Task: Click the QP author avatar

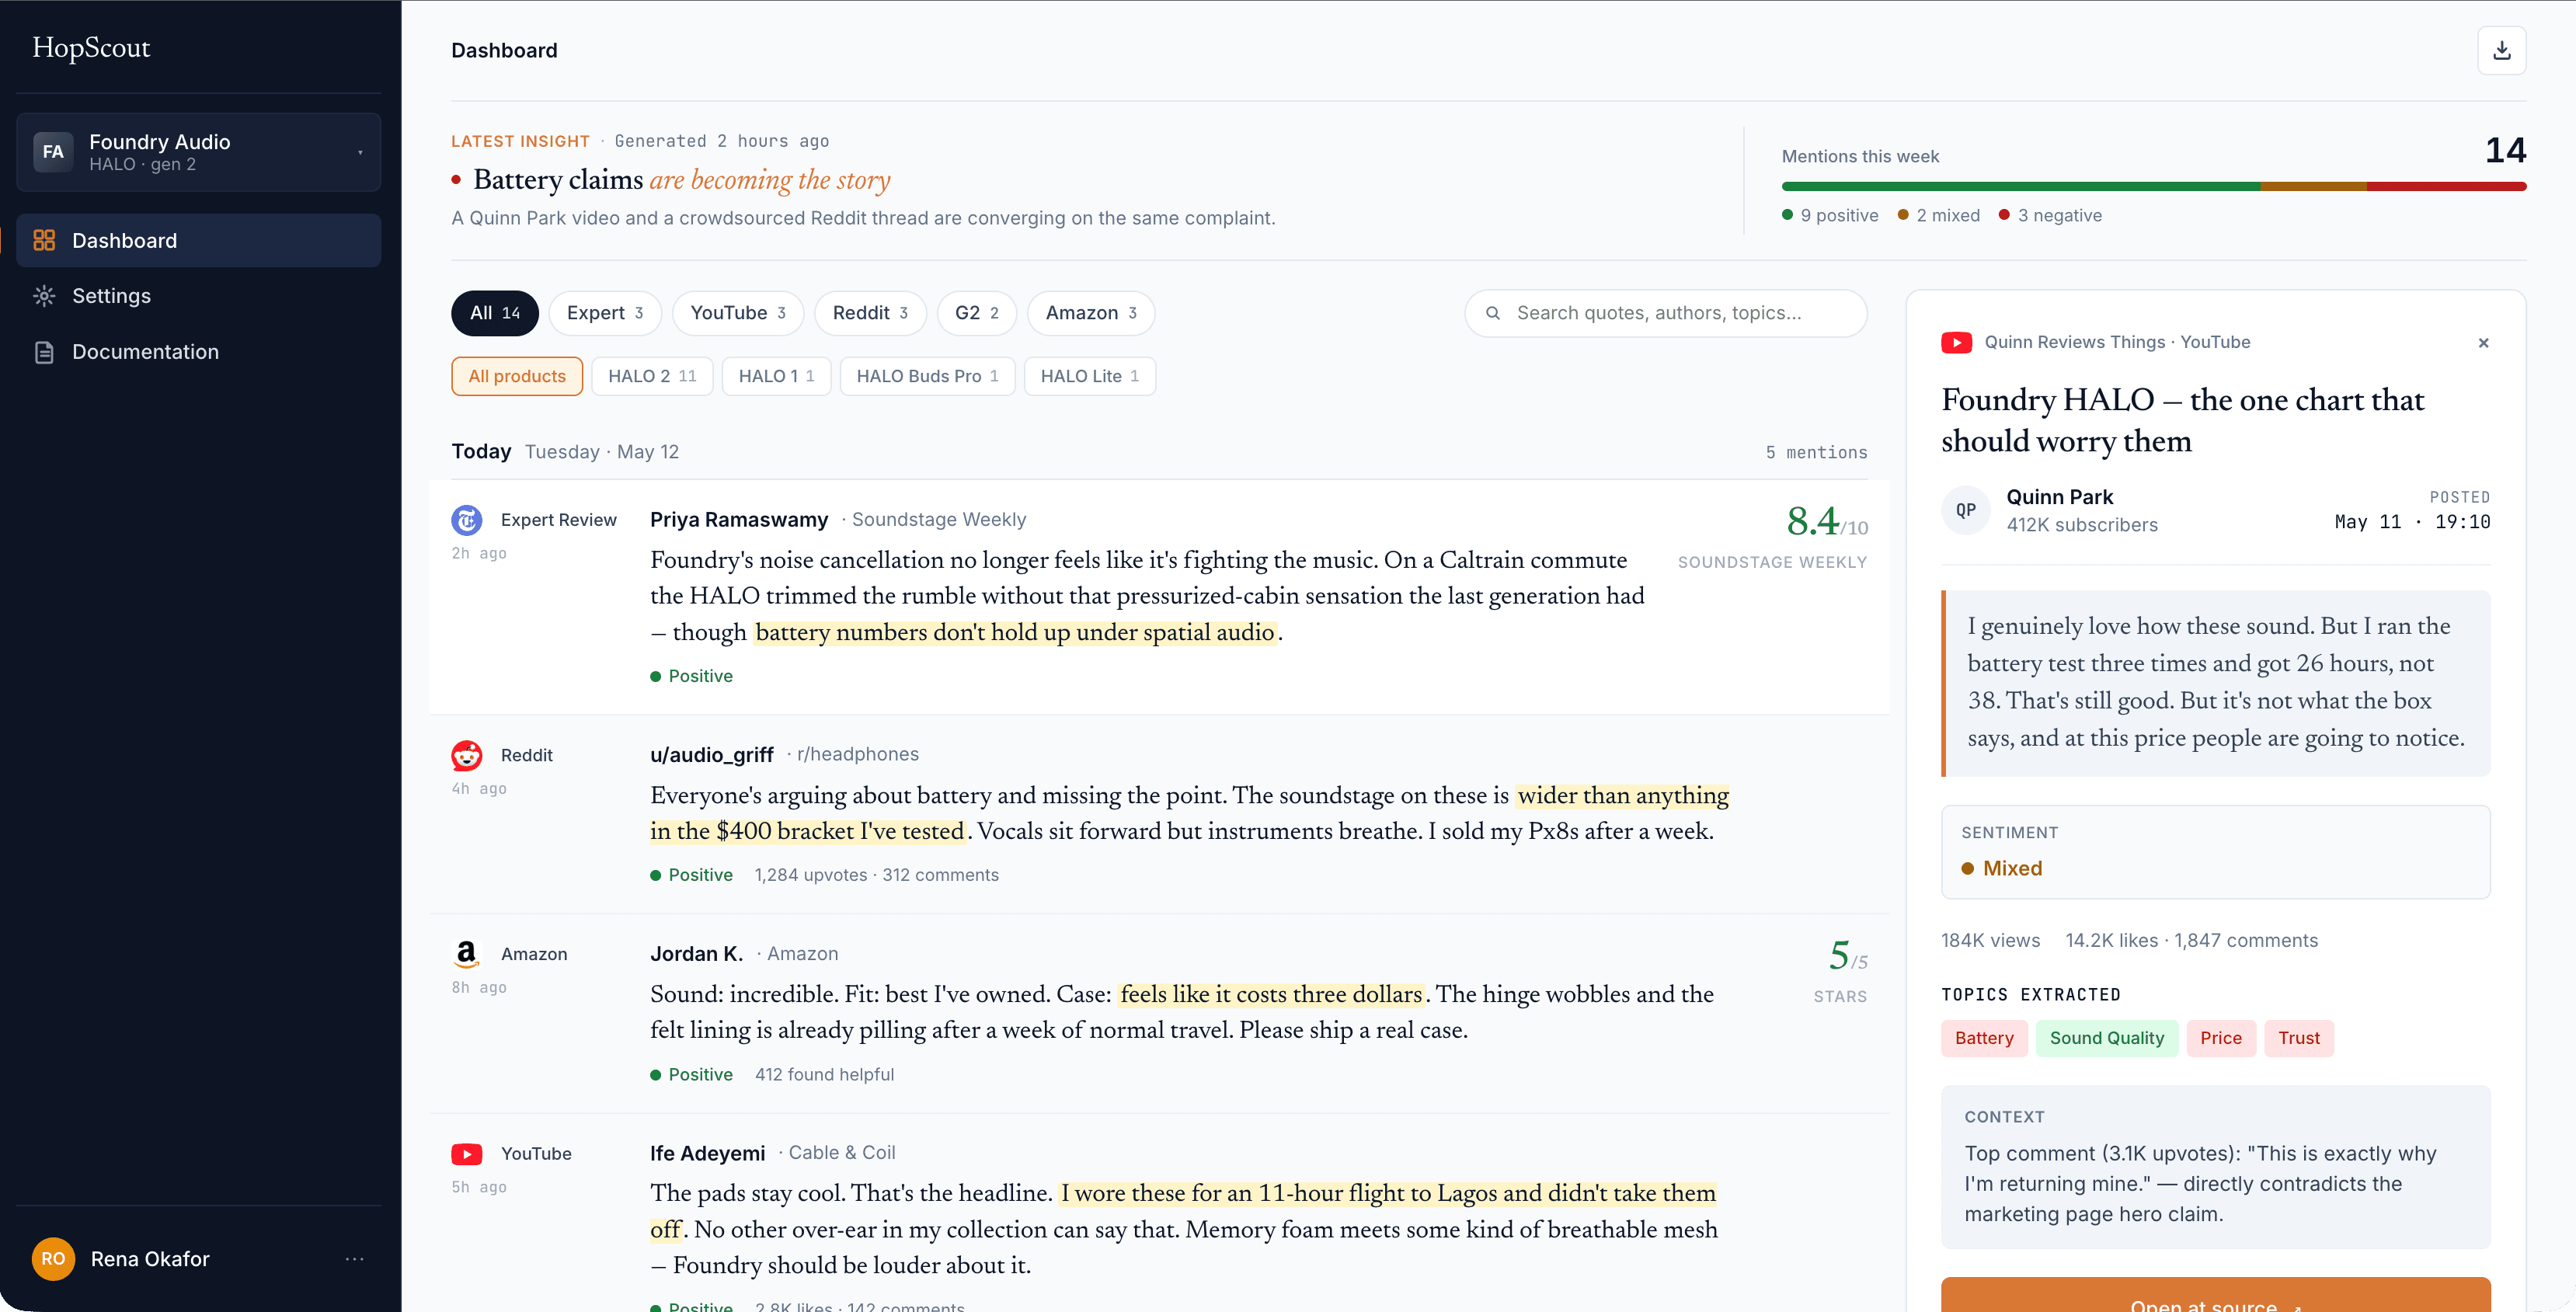Action: tap(1965, 510)
